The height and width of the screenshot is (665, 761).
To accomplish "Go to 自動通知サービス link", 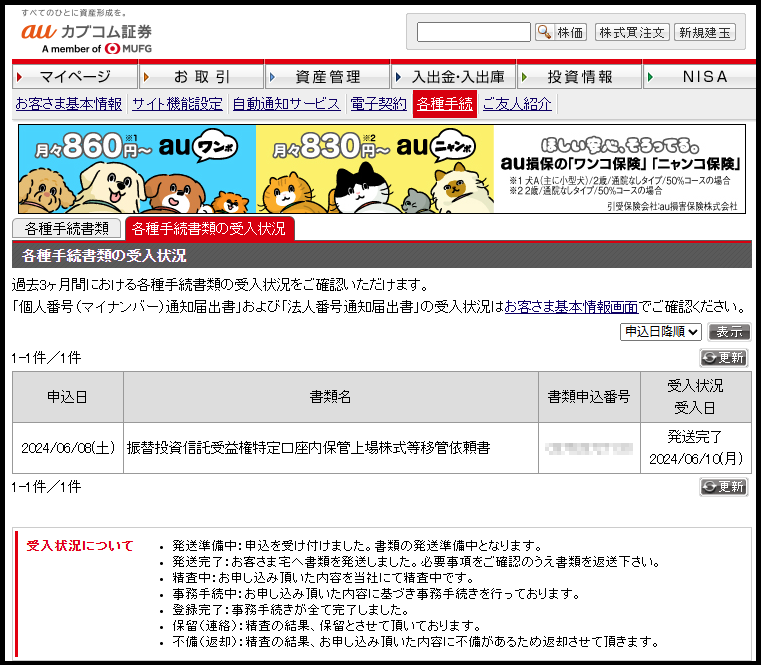I will tap(286, 104).
